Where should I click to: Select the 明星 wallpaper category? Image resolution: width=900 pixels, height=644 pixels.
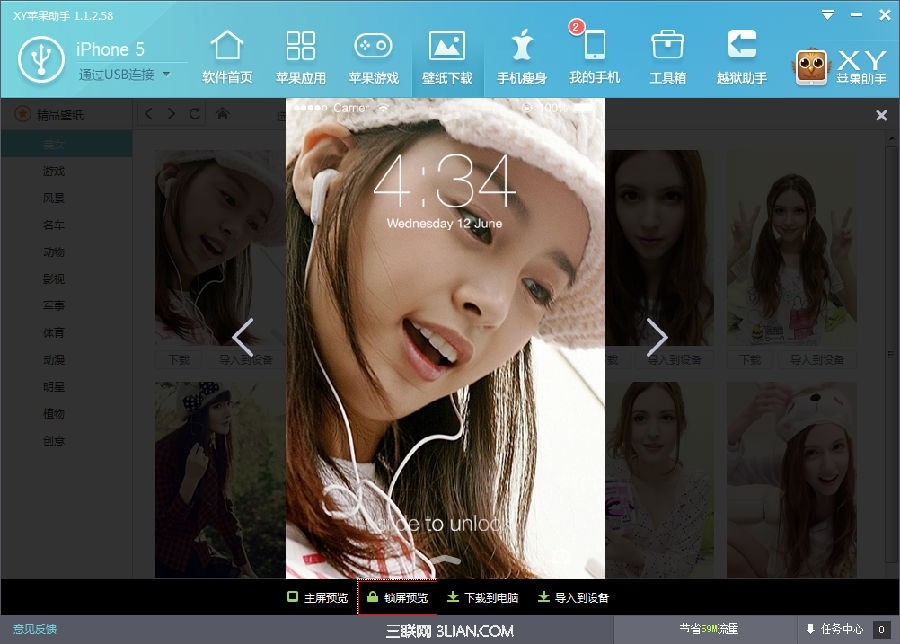pos(53,387)
